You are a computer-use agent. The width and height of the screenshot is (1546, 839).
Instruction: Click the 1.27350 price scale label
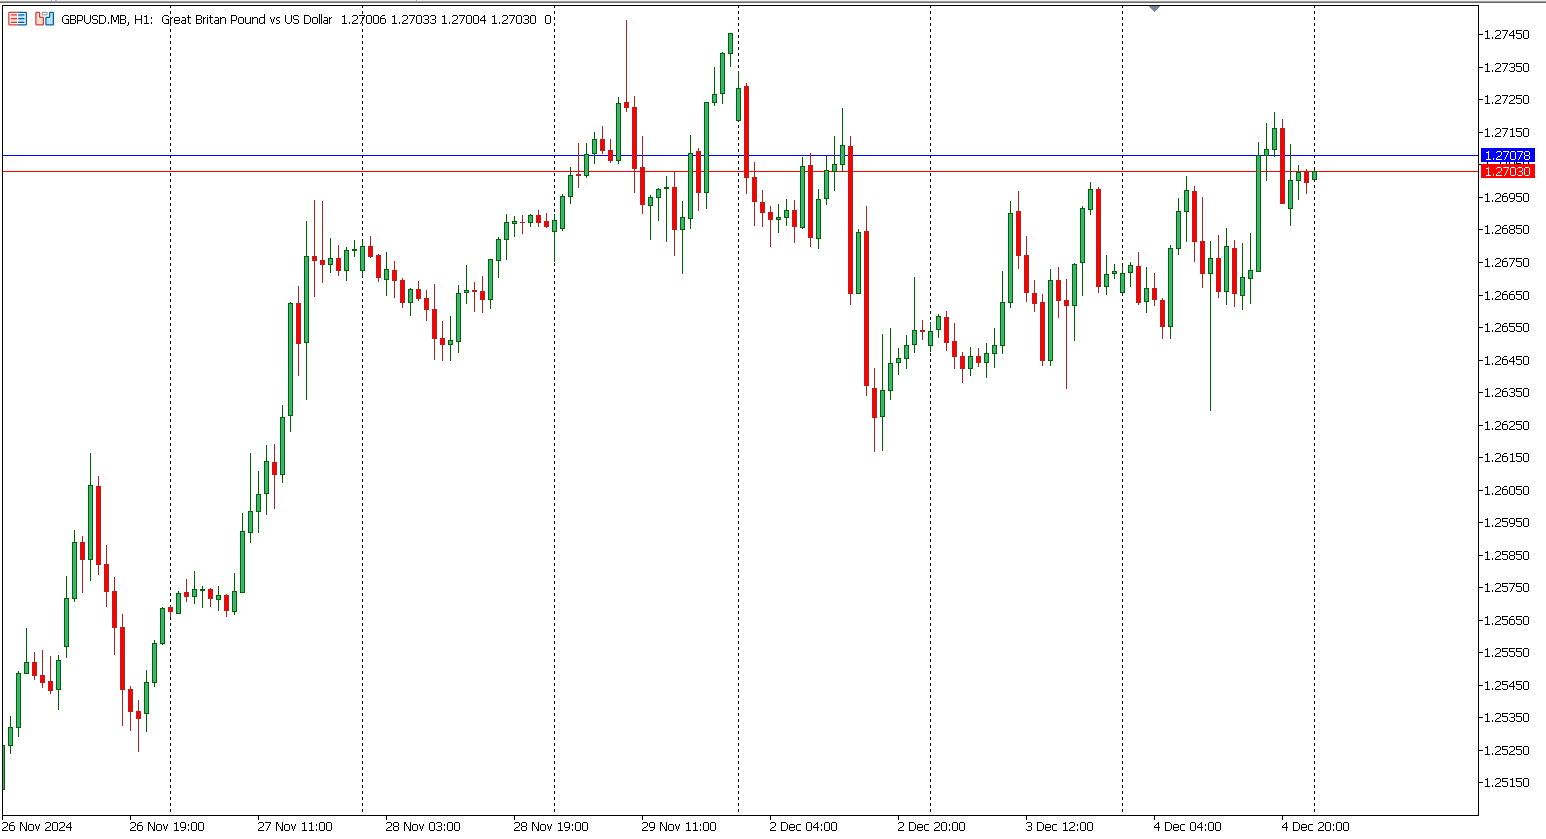[x=1507, y=67]
